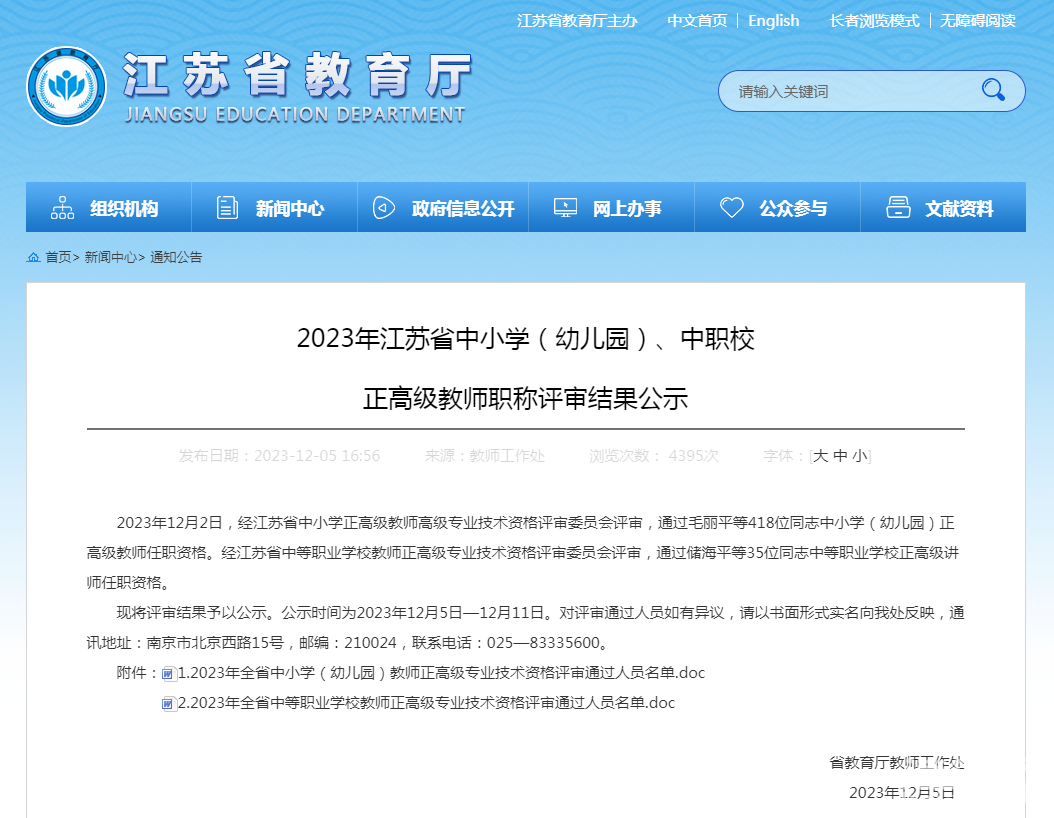Image resolution: width=1054 pixels, height=818 pixels.
Task: Click the 组织机构 org-chart icon
Action: click(63, 208)
